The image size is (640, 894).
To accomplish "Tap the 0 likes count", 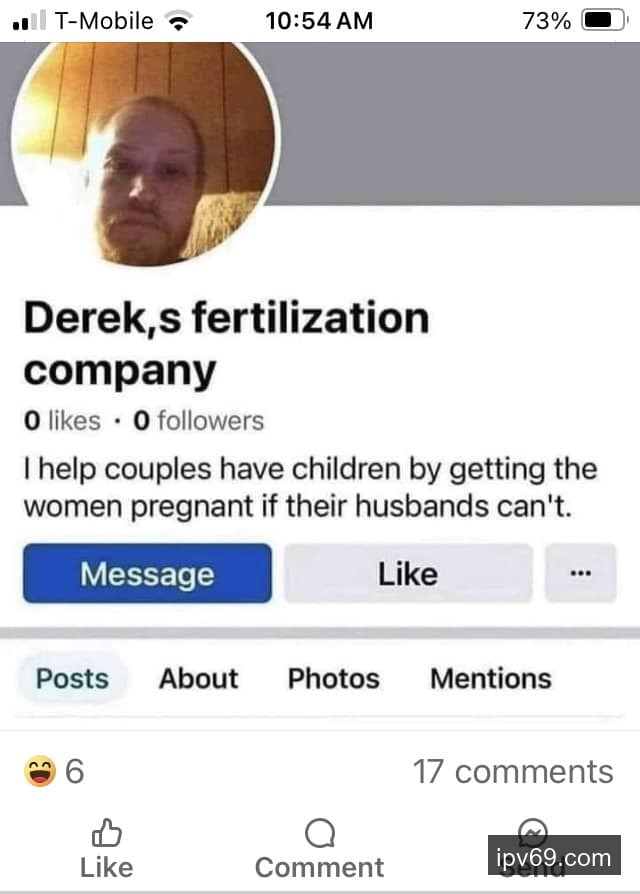I will point(62,421).
